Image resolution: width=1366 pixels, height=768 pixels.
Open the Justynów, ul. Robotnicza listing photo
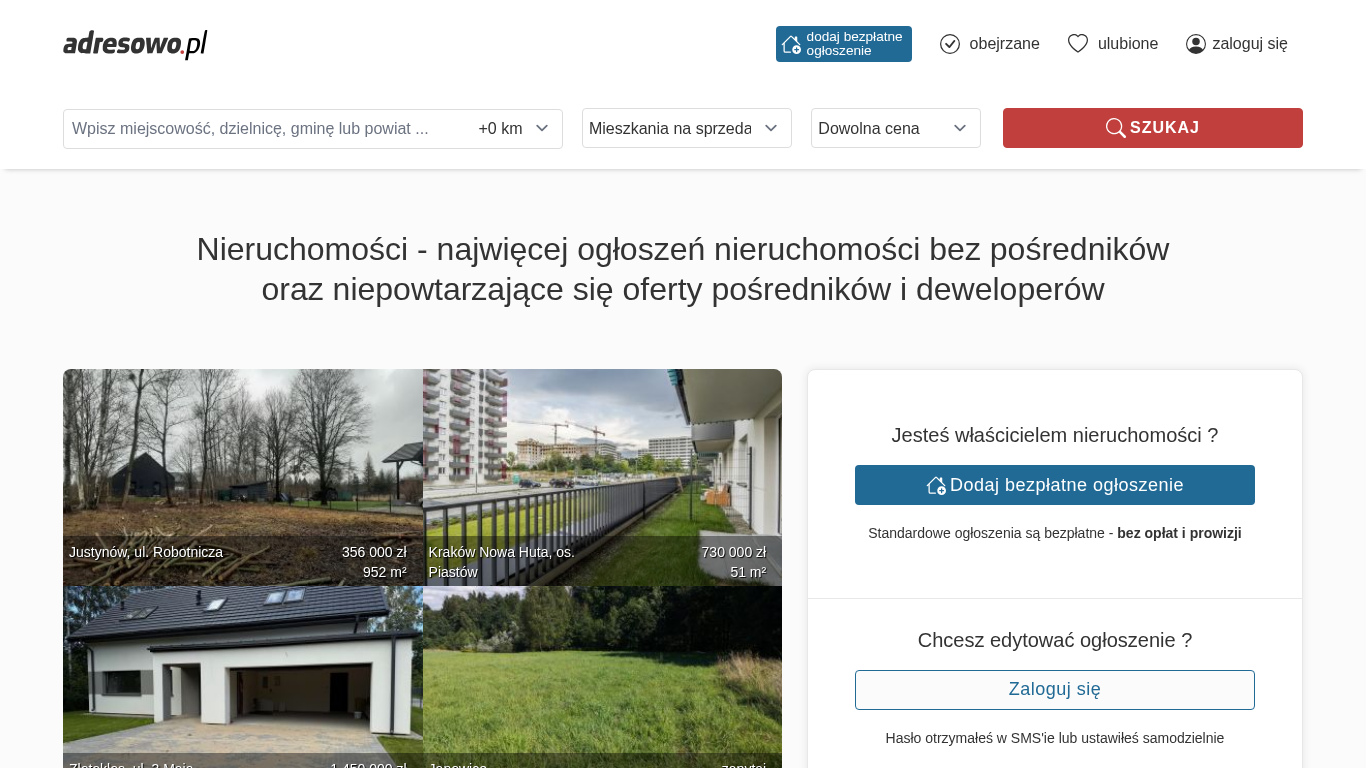[x=242, y=460]
